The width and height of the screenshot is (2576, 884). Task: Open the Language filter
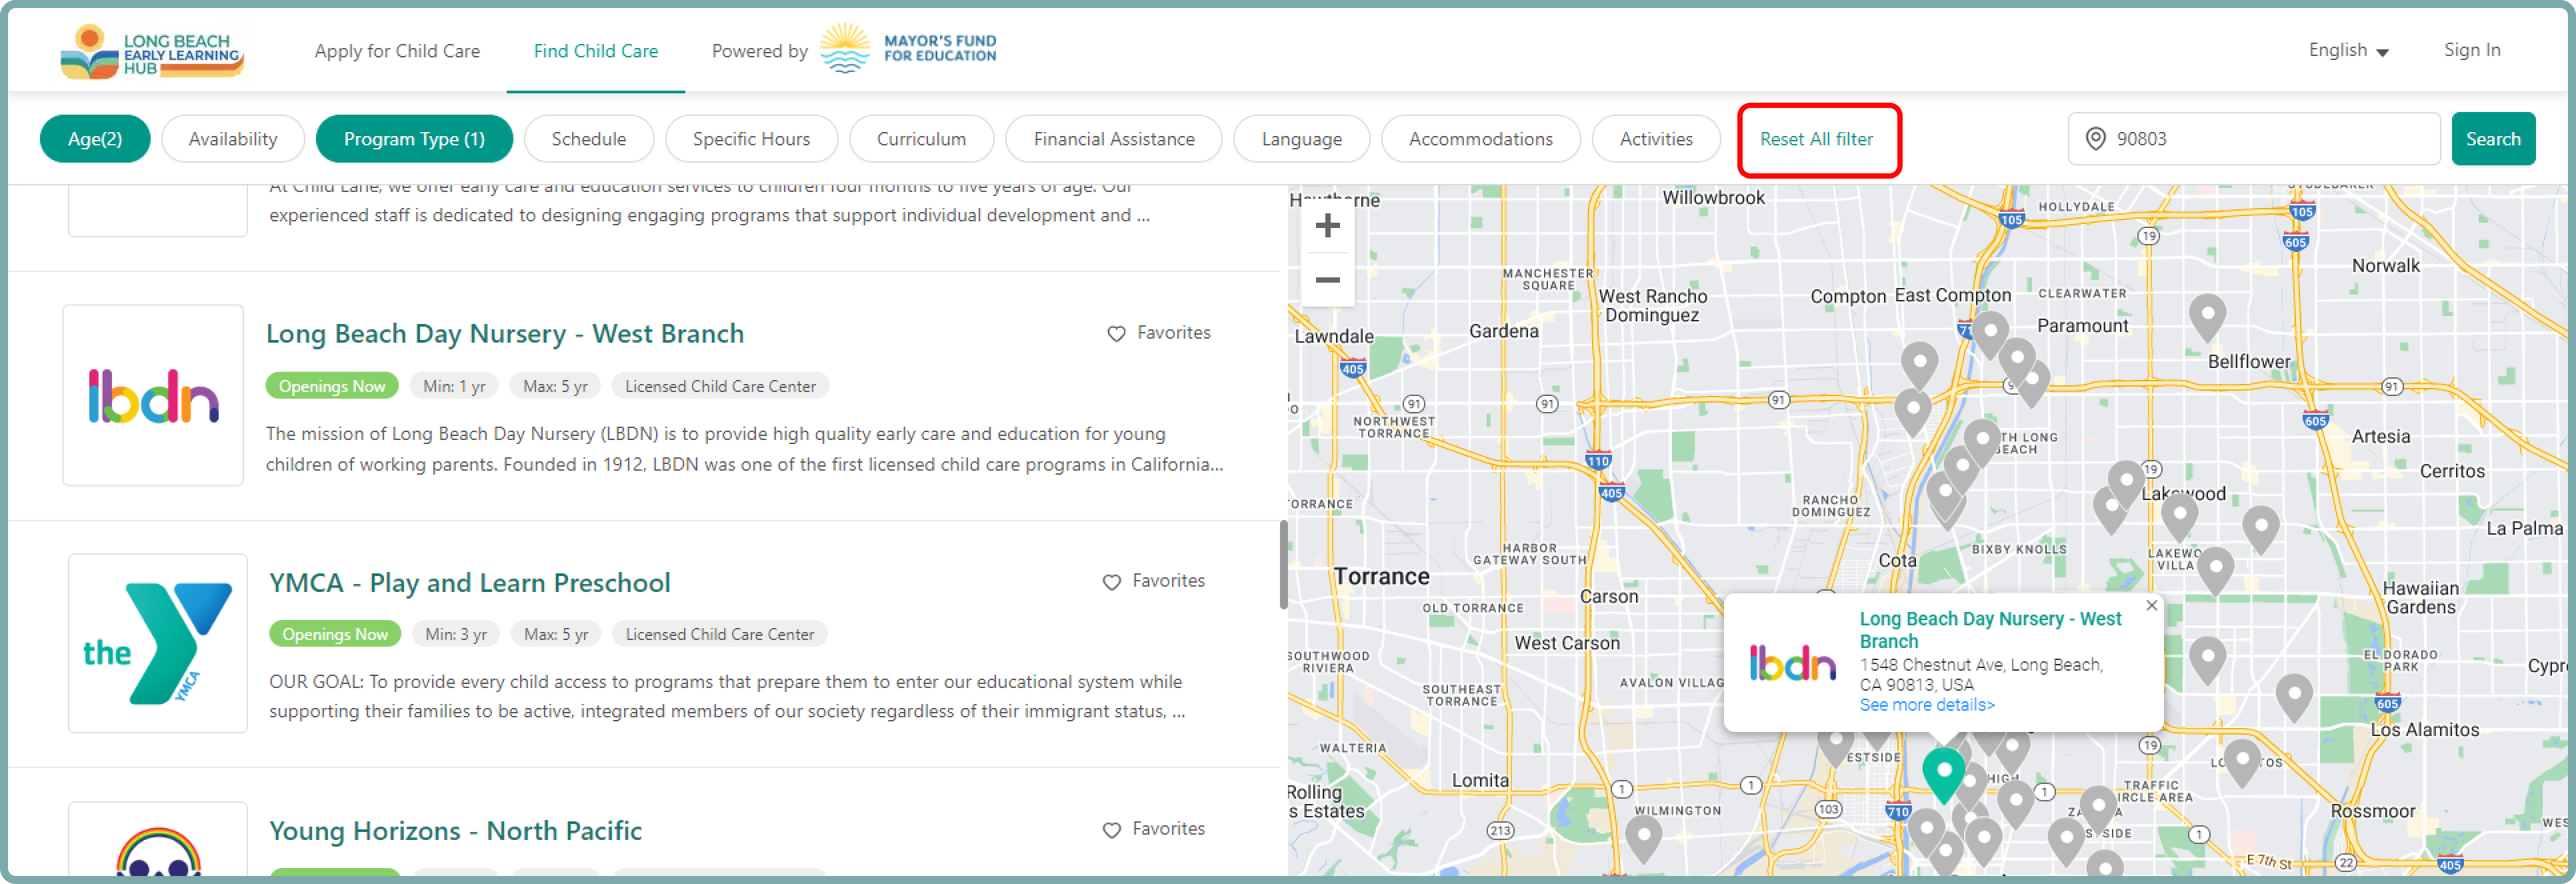tap(1301, 139)
